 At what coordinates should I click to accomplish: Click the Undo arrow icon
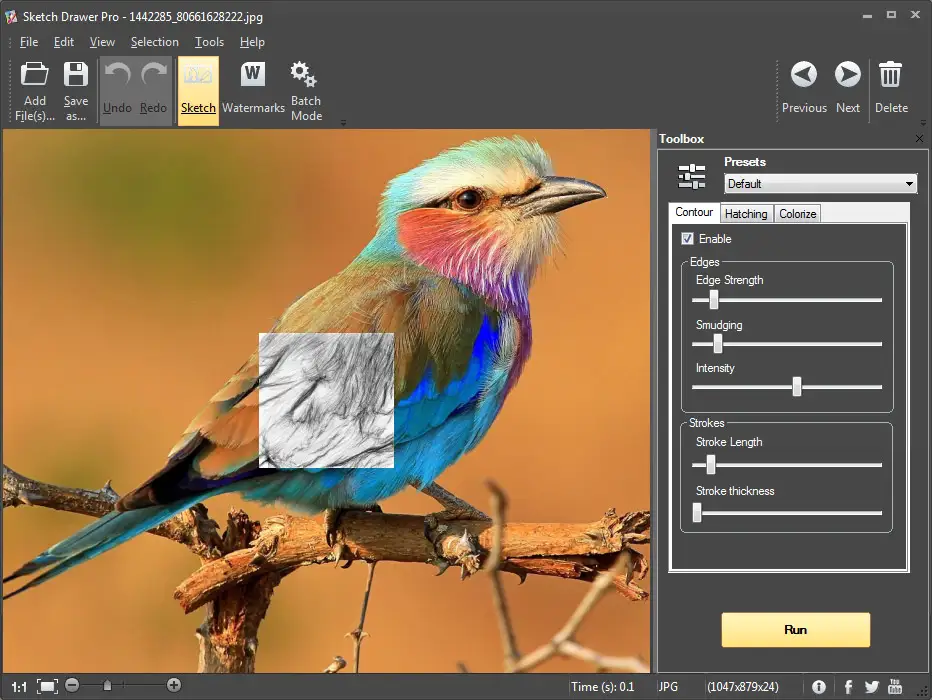click(117, 75)
